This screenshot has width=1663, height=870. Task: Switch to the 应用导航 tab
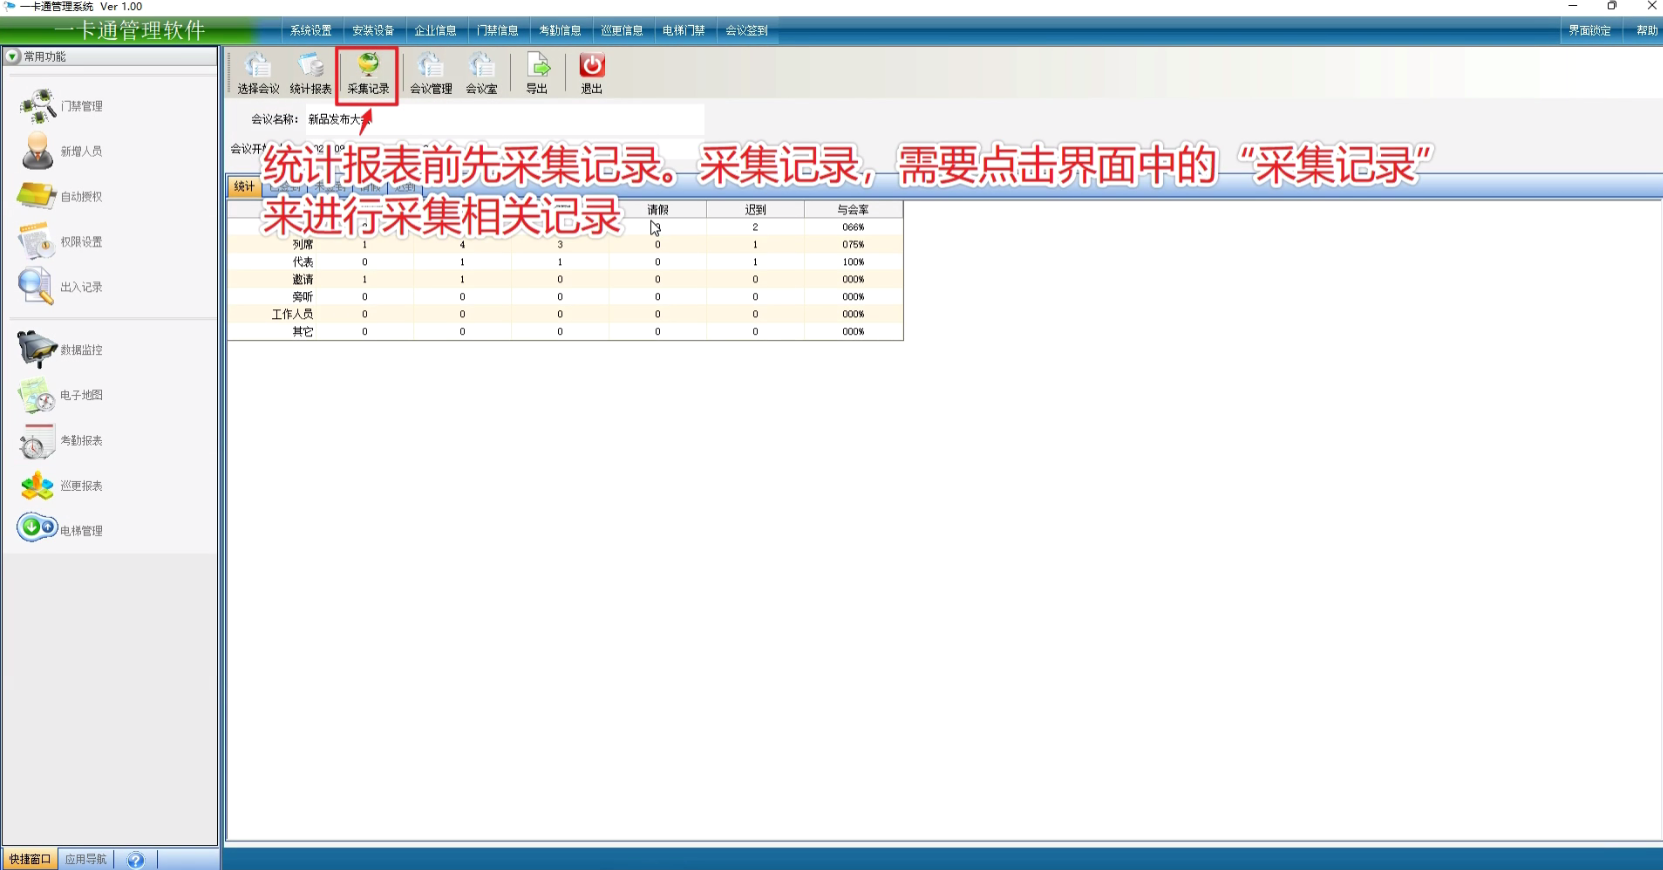click(86, 859)
